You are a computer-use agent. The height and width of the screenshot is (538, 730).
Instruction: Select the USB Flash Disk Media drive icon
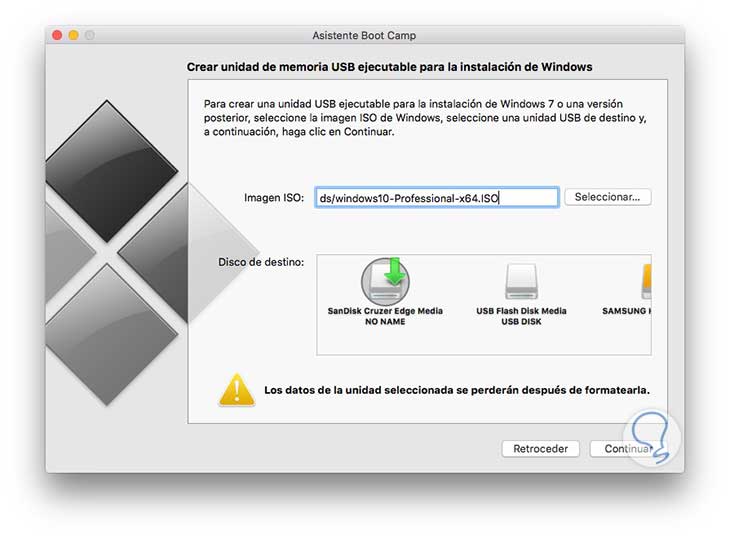point(521,282)
